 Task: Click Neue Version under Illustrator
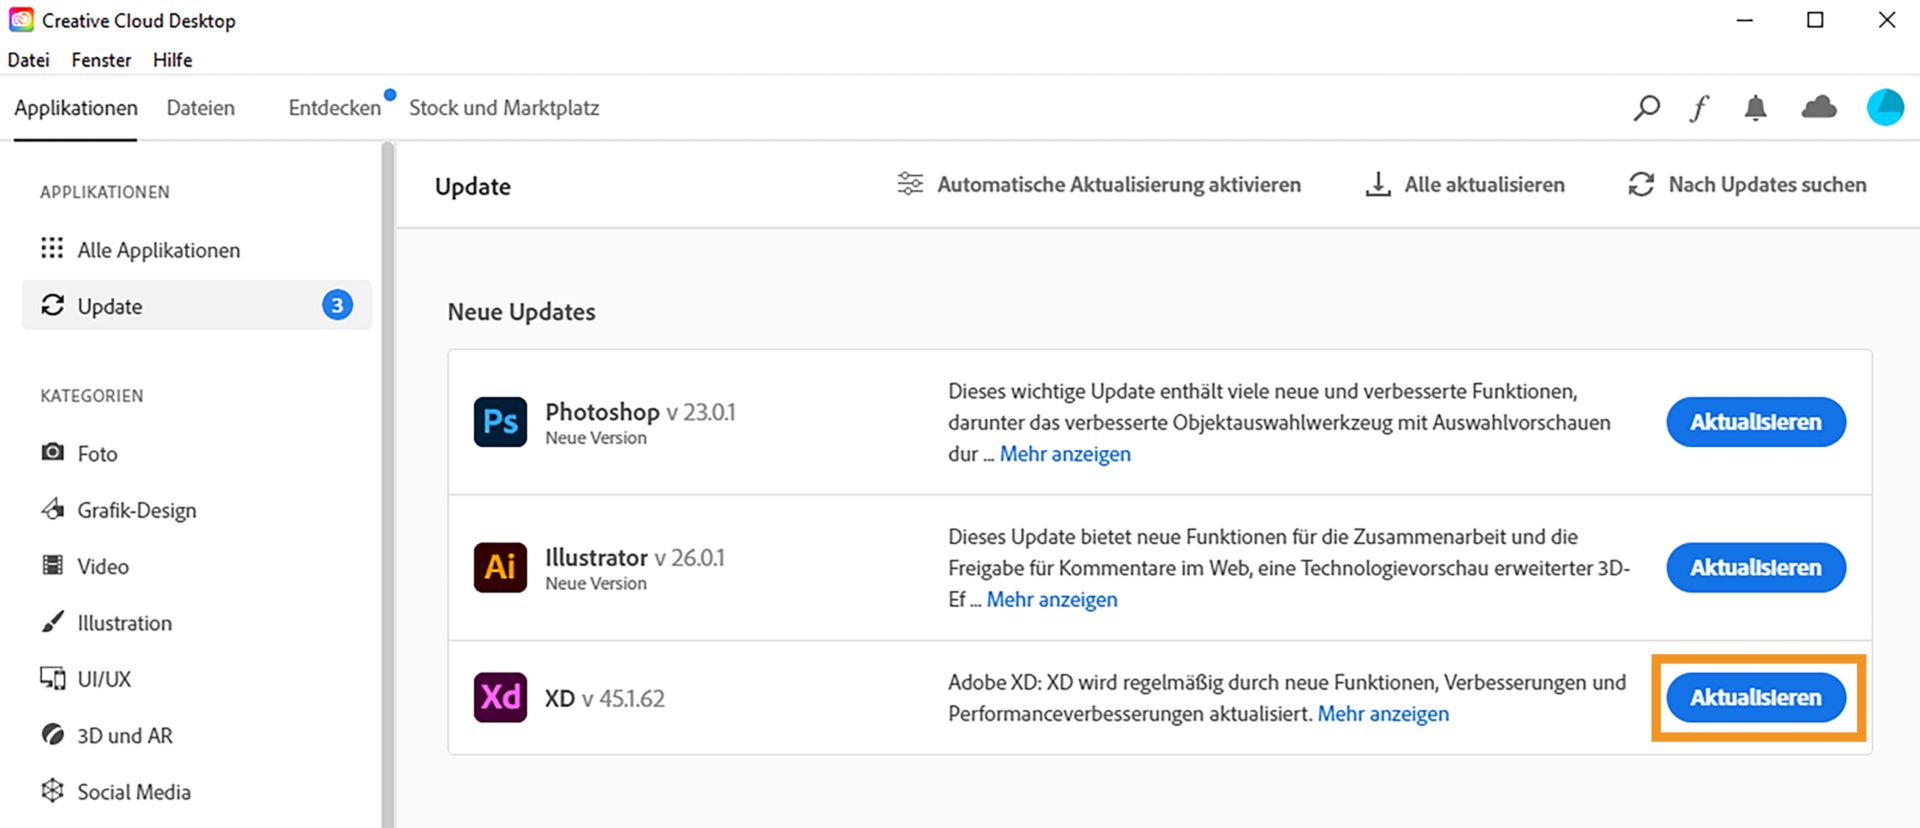click(x=596, y=584)
